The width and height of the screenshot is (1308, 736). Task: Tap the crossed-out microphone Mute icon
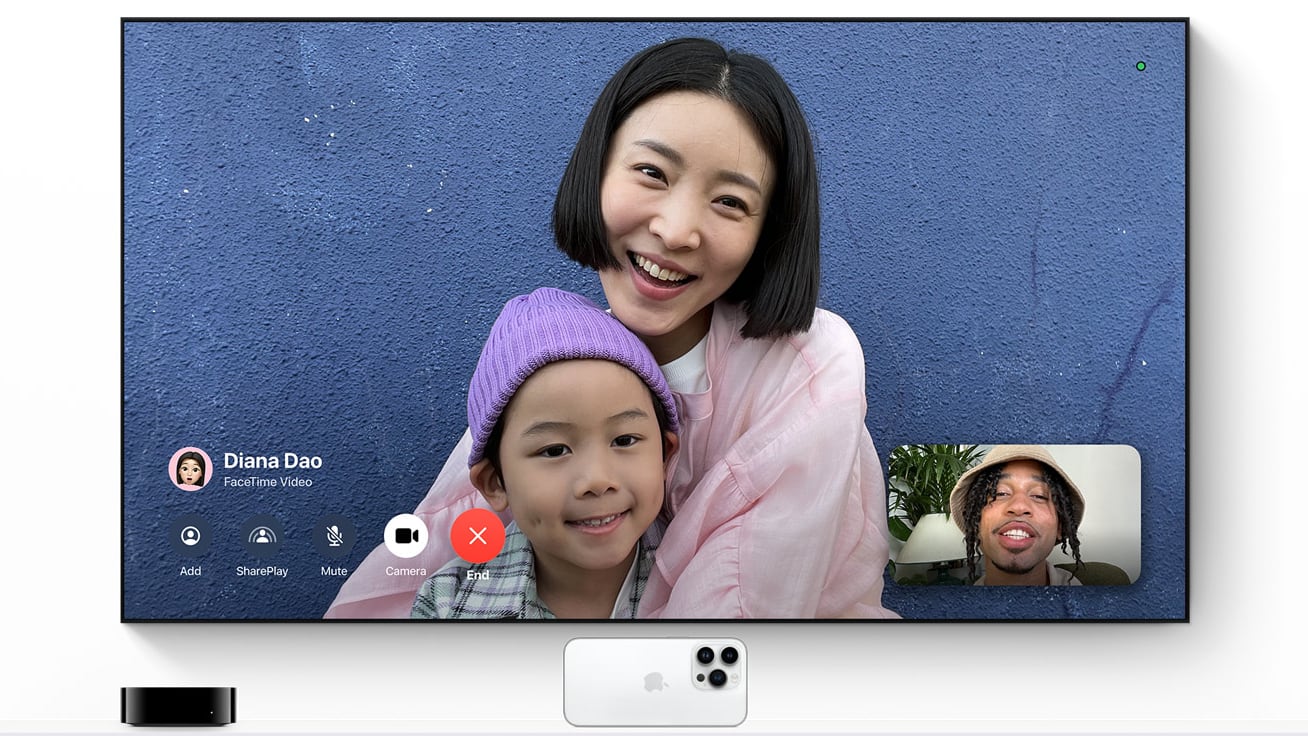tap(333, 536)
